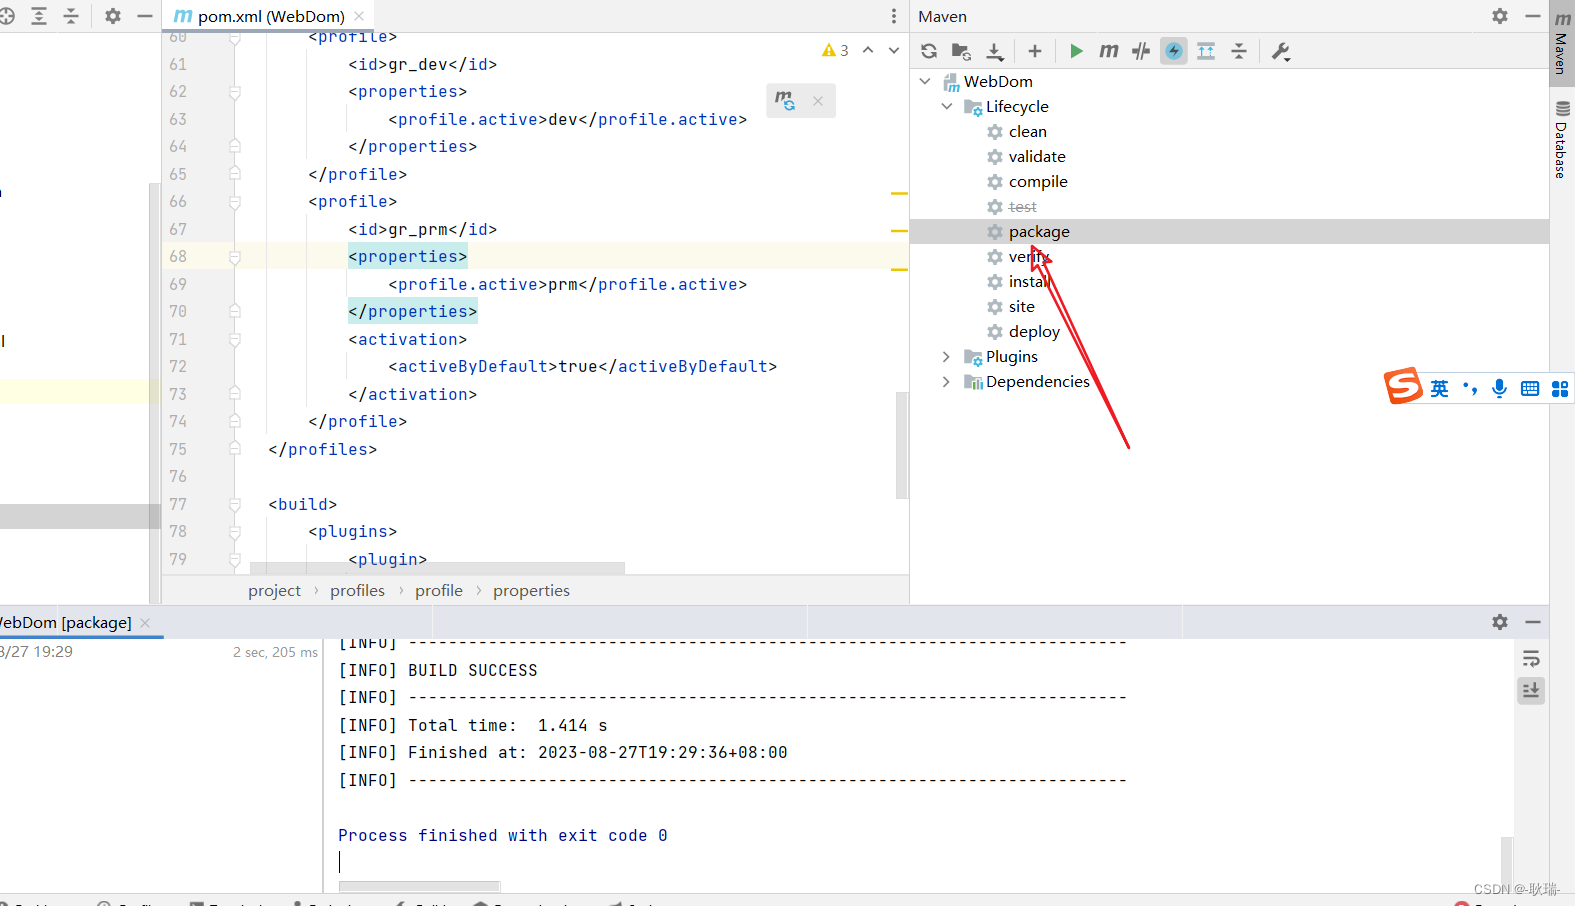Open Execute Maven Goal dialog
The width and height of the screenshot is (1575, 906).
1108,51
